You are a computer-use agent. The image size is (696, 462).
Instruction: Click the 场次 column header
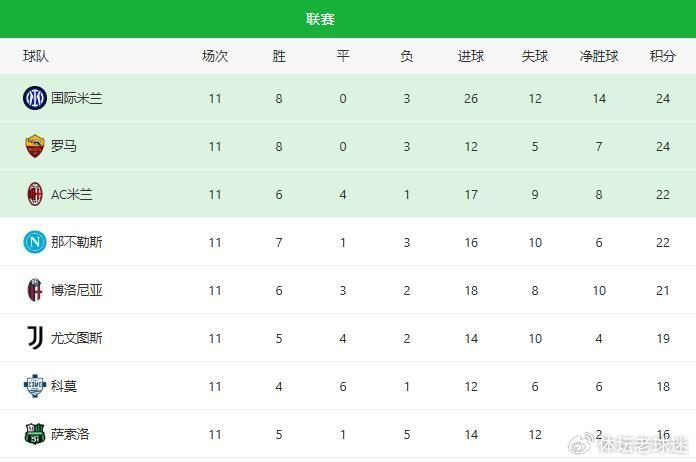pos(215,56)
